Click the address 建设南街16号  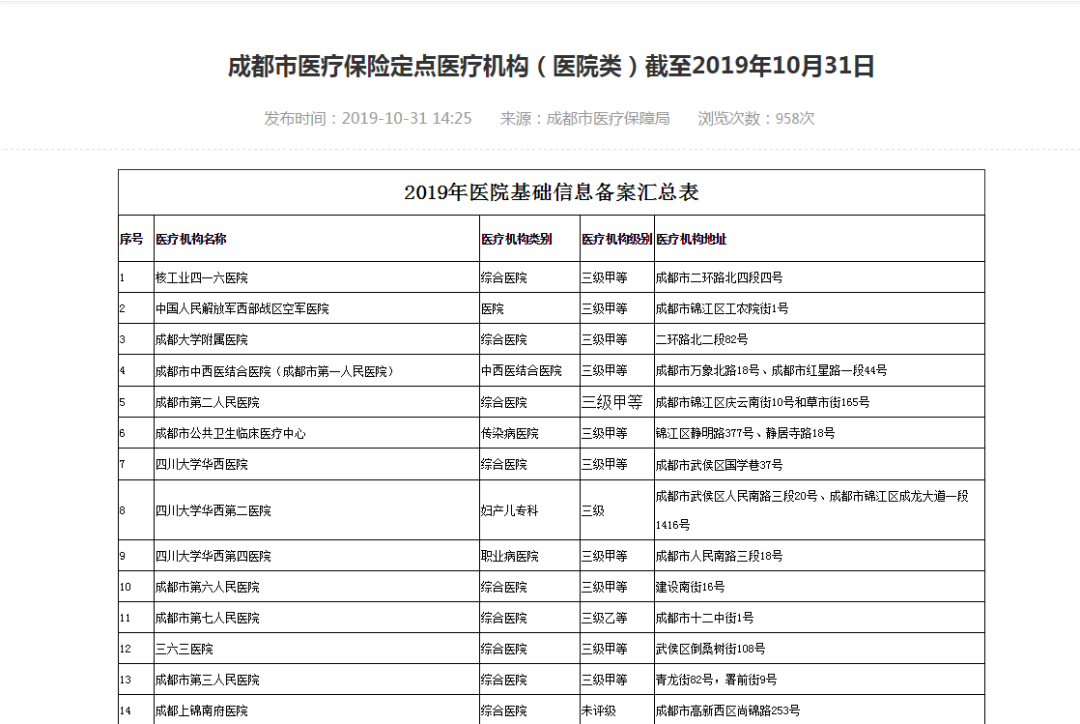[x=689, y=587]
